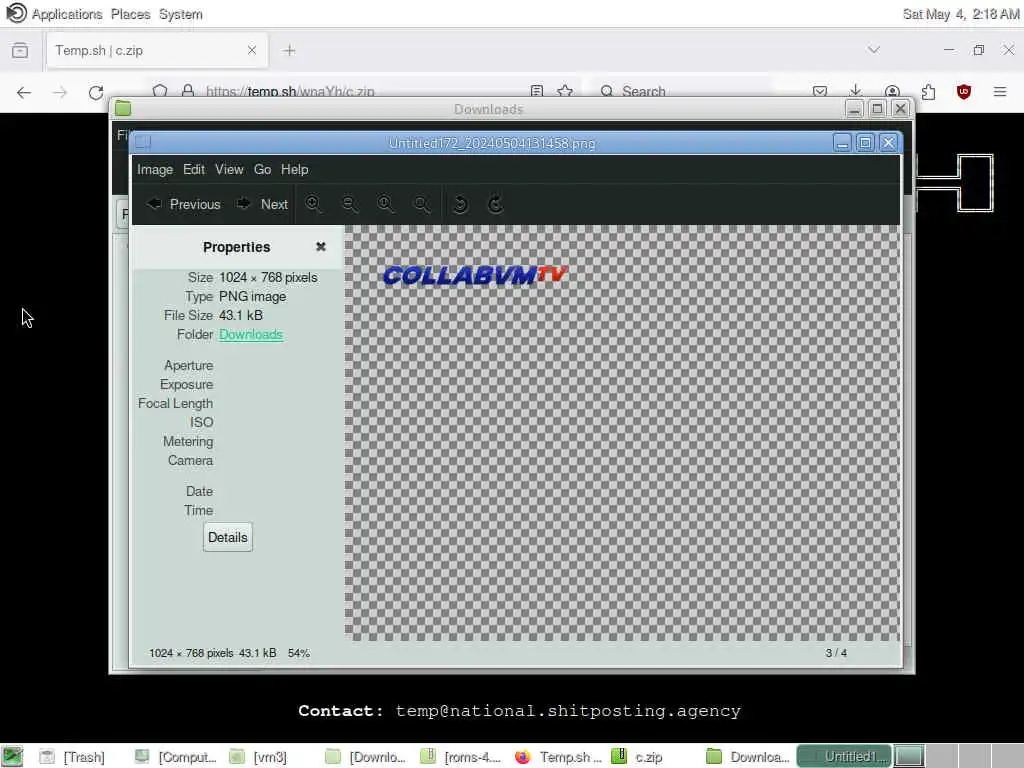
Task: Click the uBlock Origin shield icon
Action: click(964, 91)
